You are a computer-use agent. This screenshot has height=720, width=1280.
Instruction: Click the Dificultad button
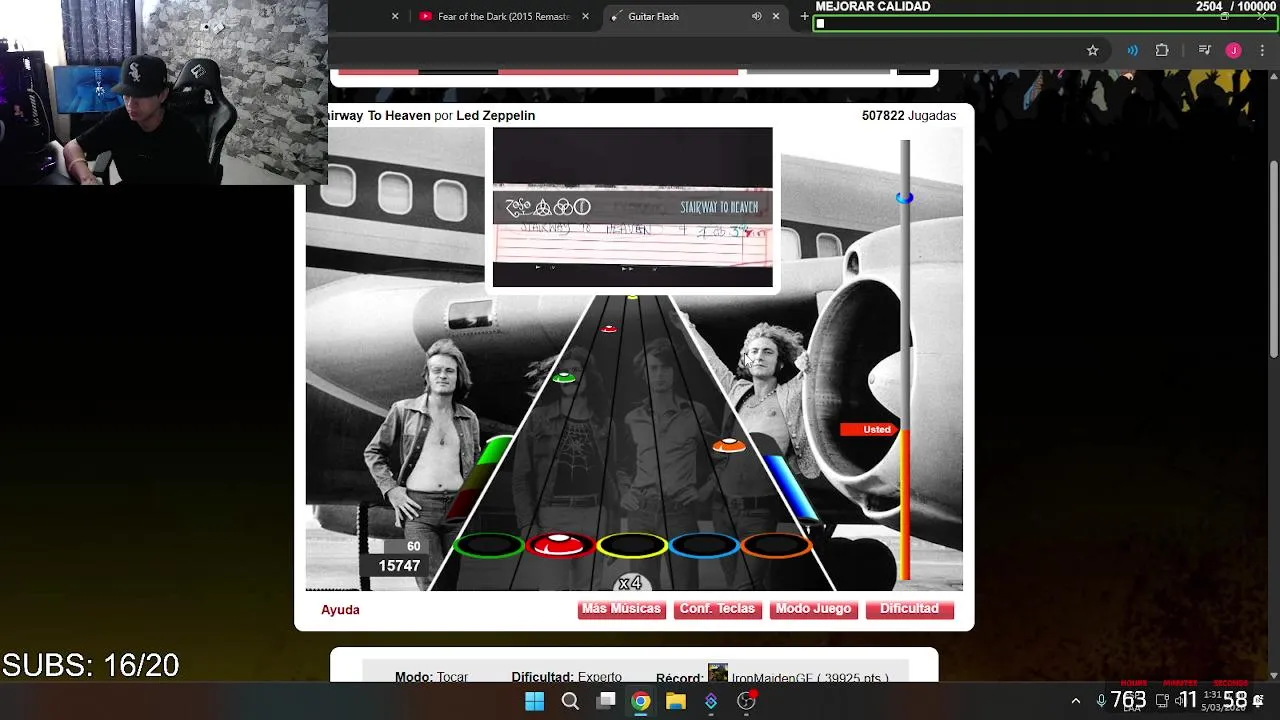click(x=909, y=609)
